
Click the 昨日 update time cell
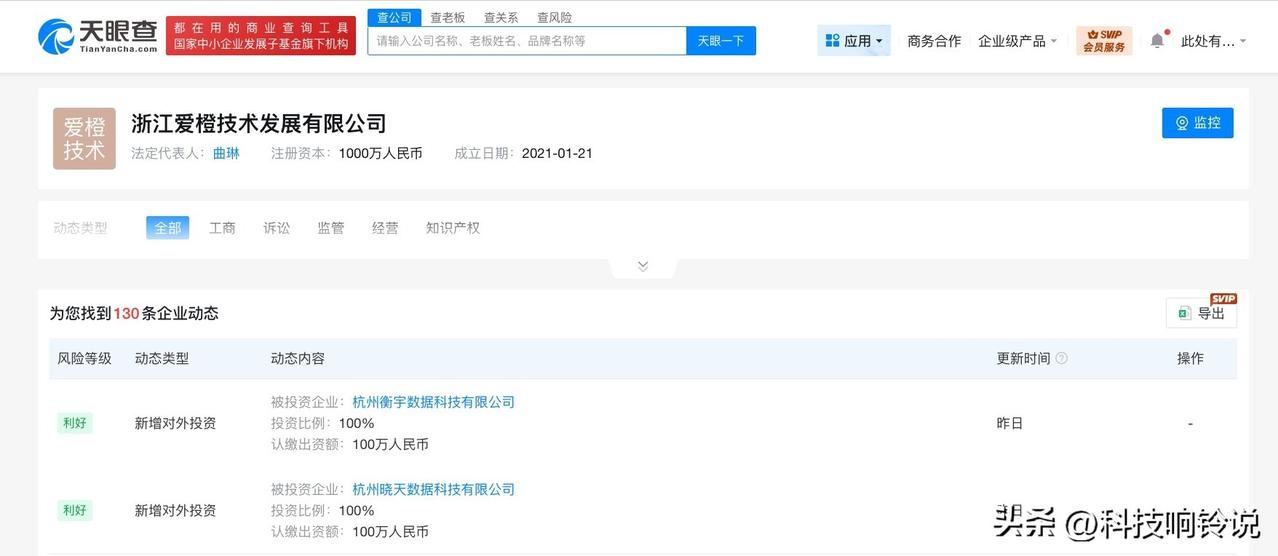coord(1010,423)
